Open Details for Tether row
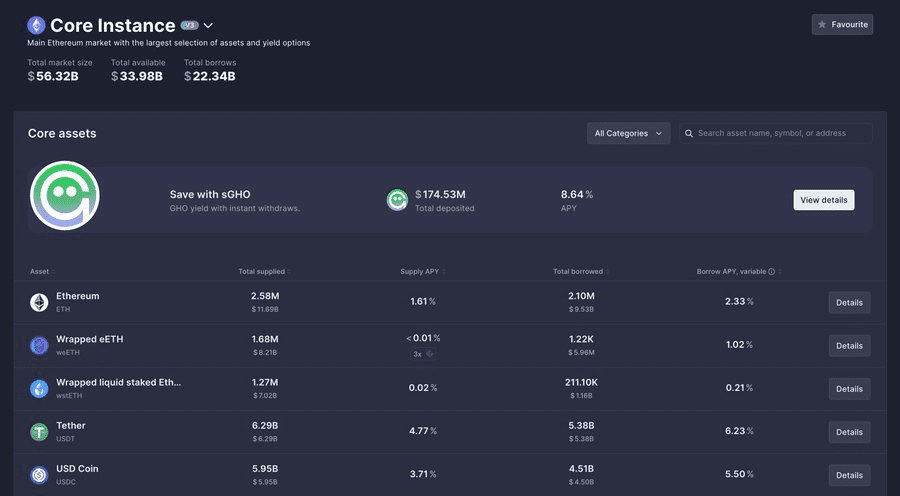Viewport: 900px width, 496px height. (x=849, y=432)
